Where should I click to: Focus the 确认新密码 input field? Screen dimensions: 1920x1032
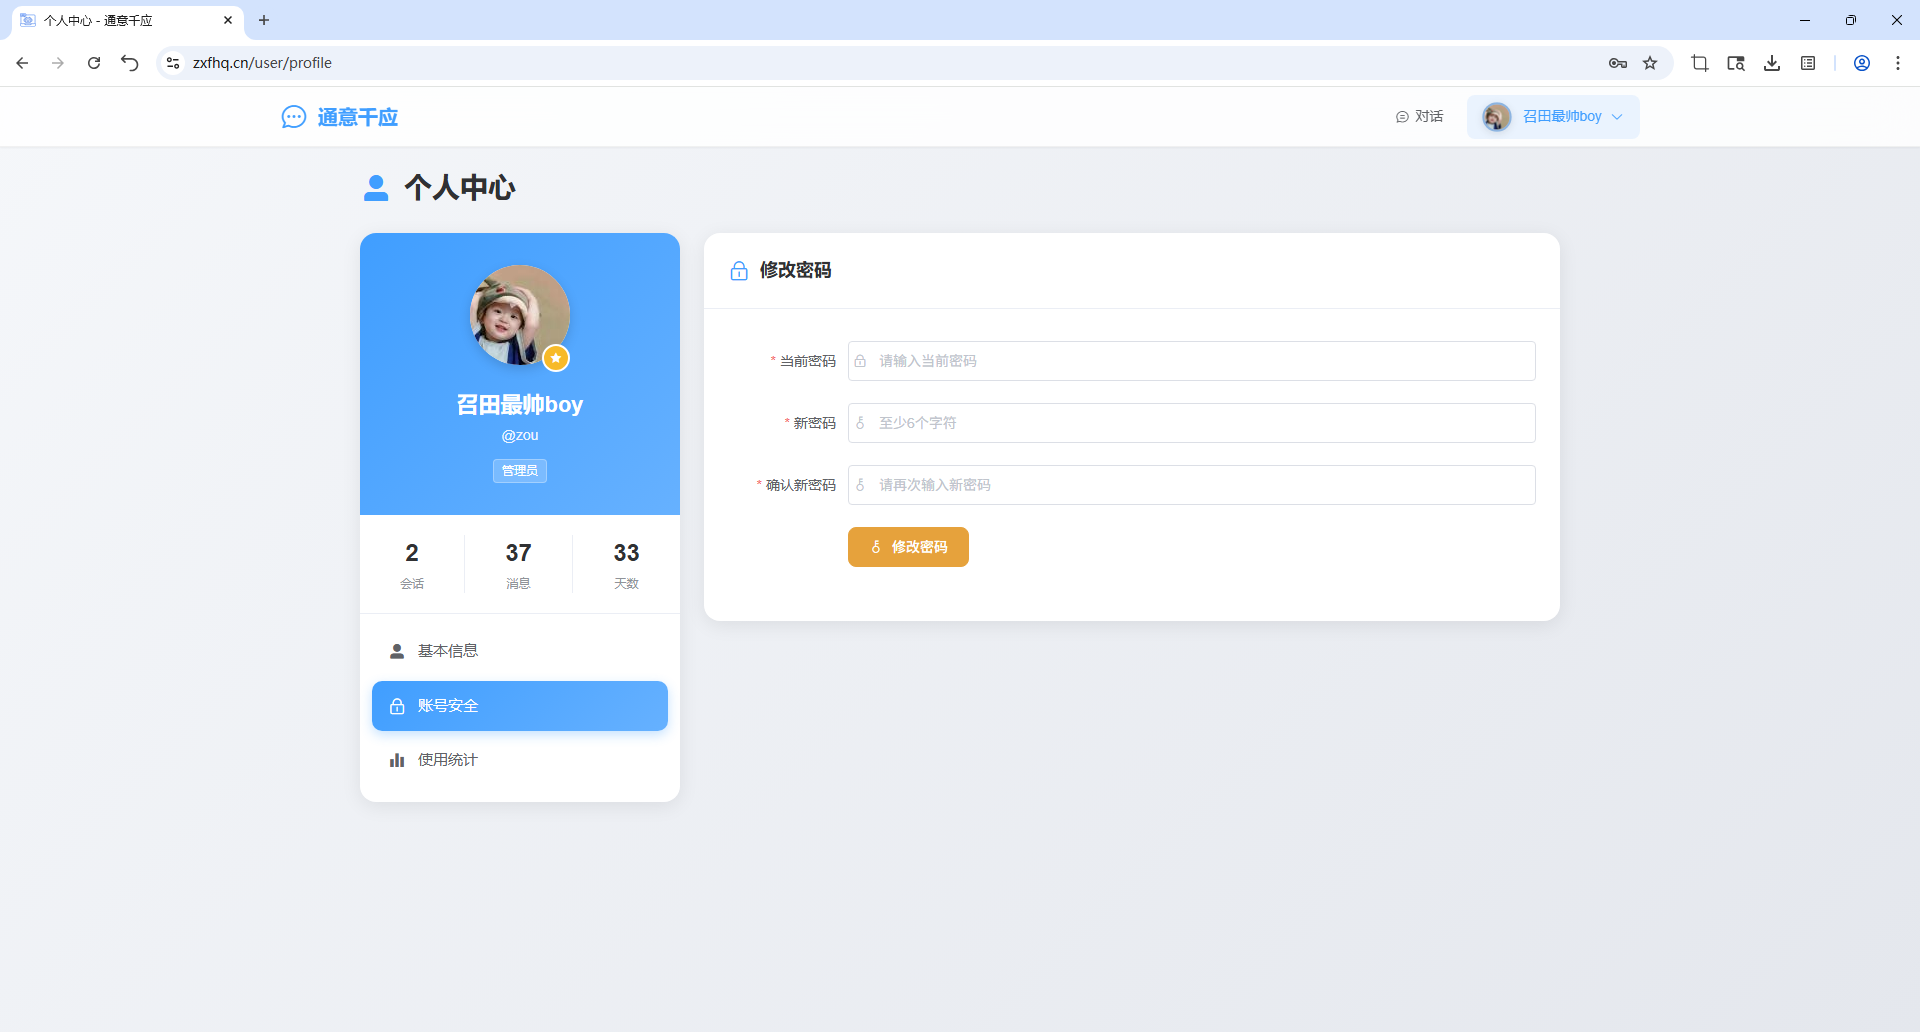coord(1192,485)
